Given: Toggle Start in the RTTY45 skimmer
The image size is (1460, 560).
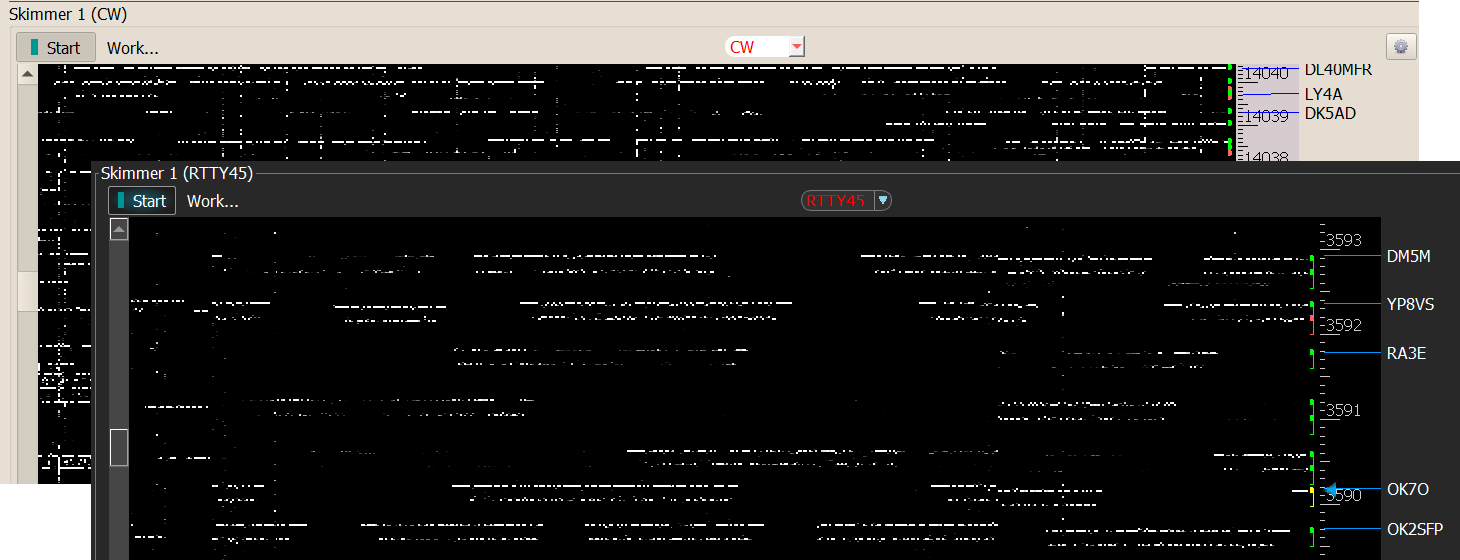Looking at the screenshot, I should pos(142,201).
